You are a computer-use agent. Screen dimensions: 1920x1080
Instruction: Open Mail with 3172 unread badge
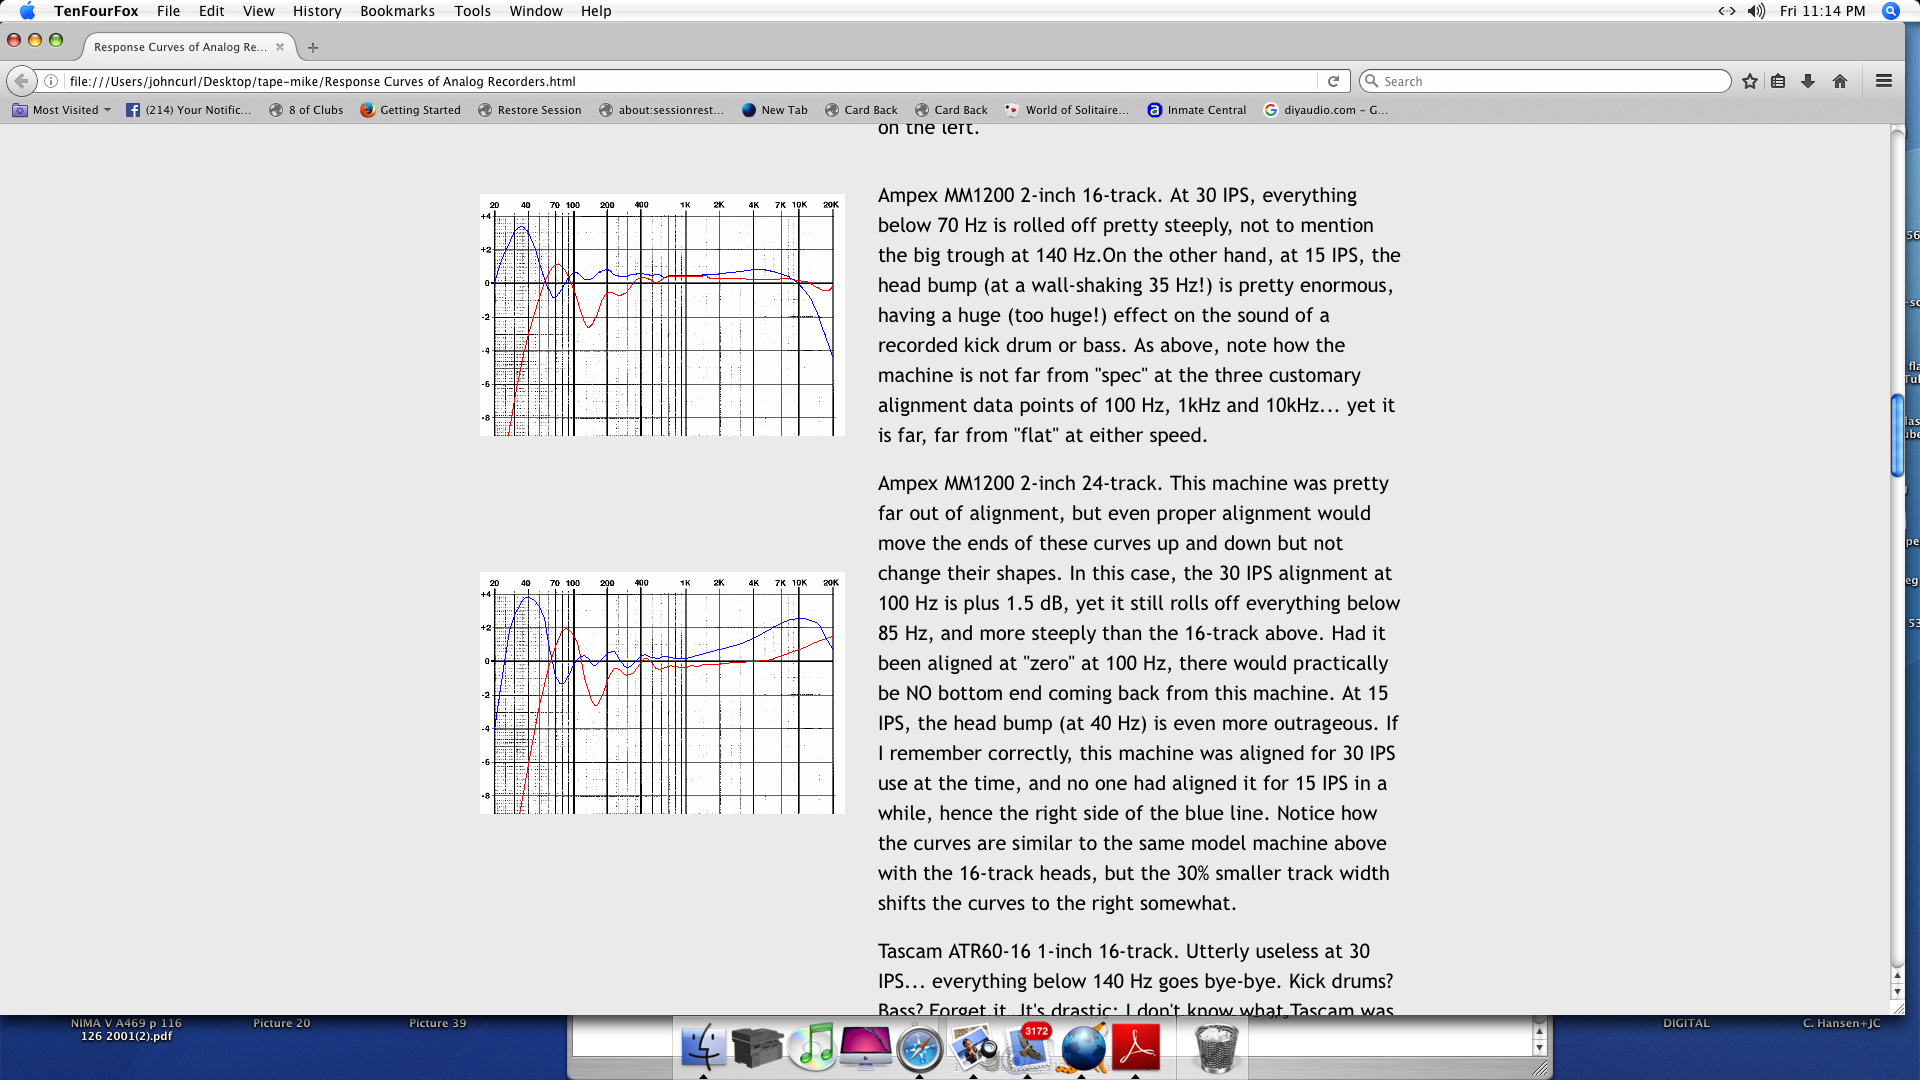[x=1028, y=1048]
